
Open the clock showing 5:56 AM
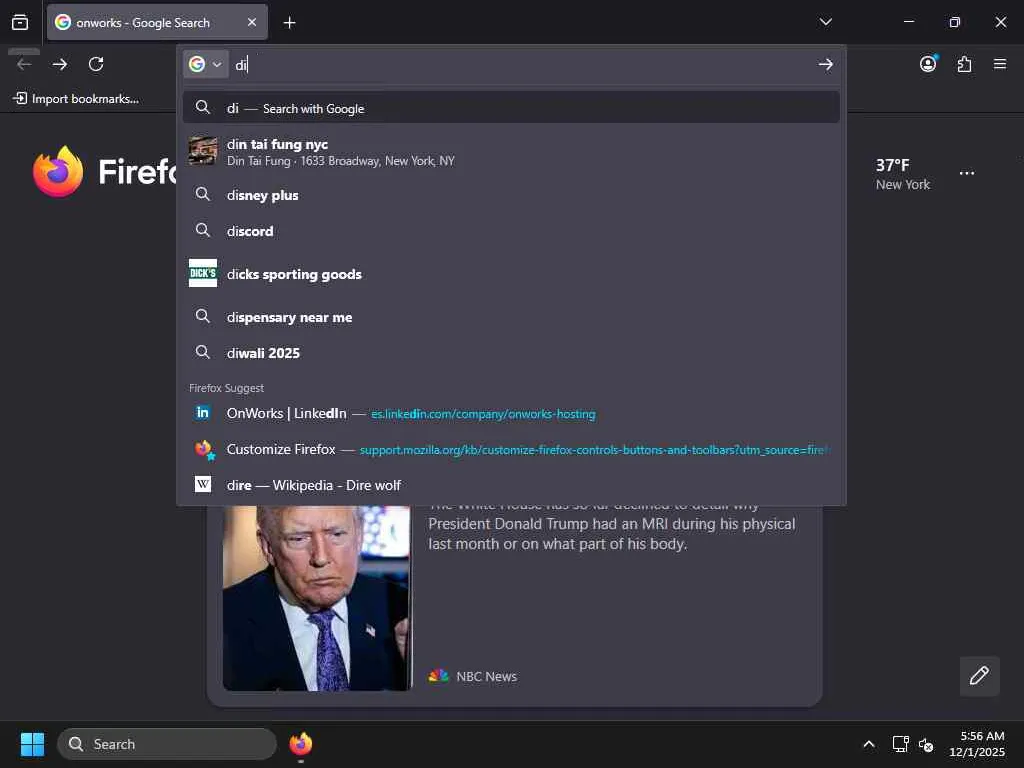pos(977,744)
